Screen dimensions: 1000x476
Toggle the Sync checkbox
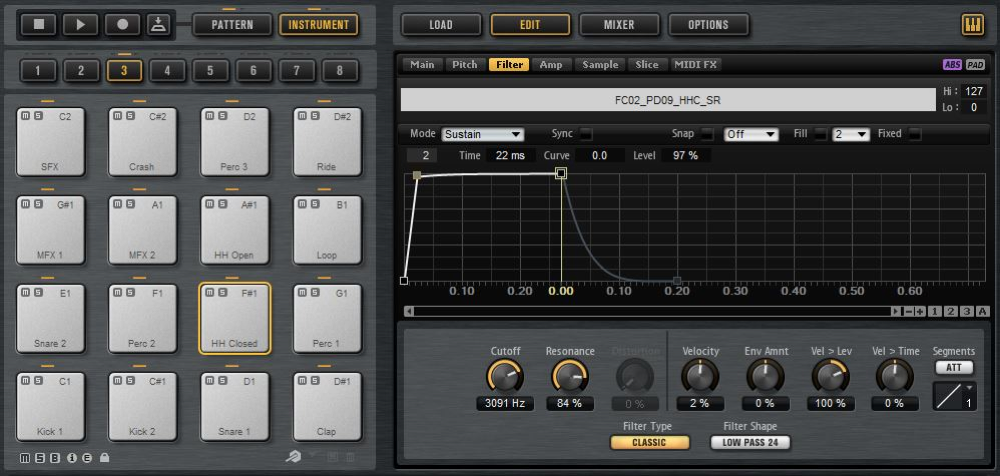(x=586, y=134)
